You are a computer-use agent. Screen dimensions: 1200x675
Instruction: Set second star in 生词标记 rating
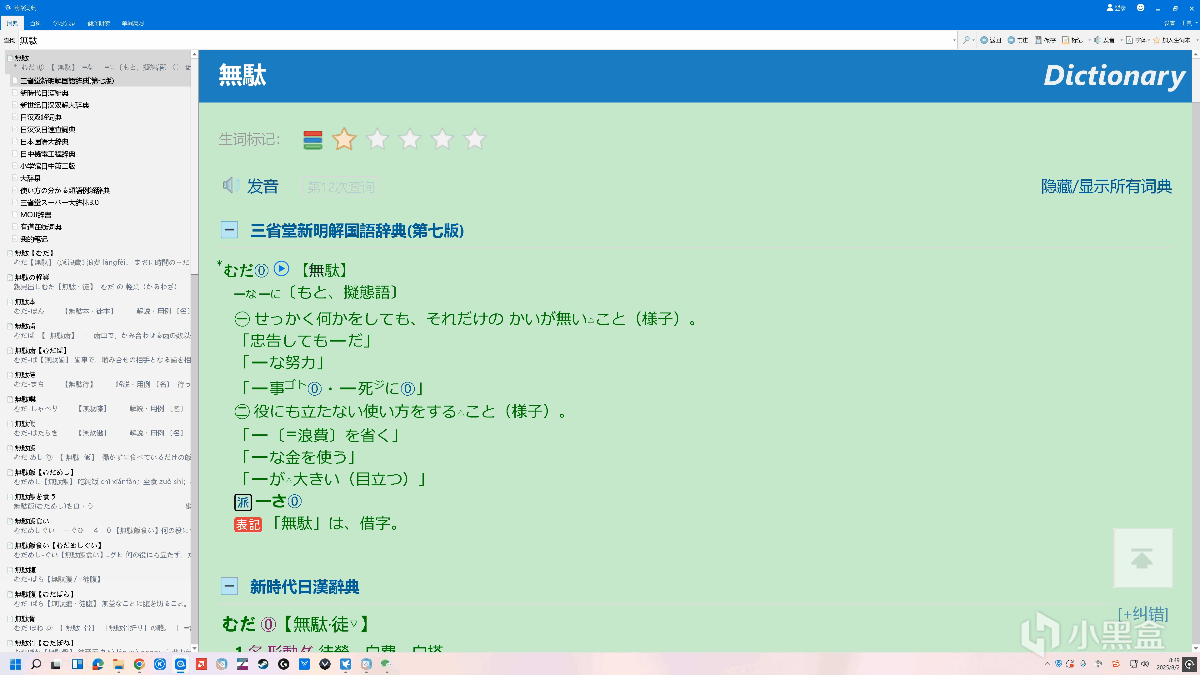click(377, 140)
